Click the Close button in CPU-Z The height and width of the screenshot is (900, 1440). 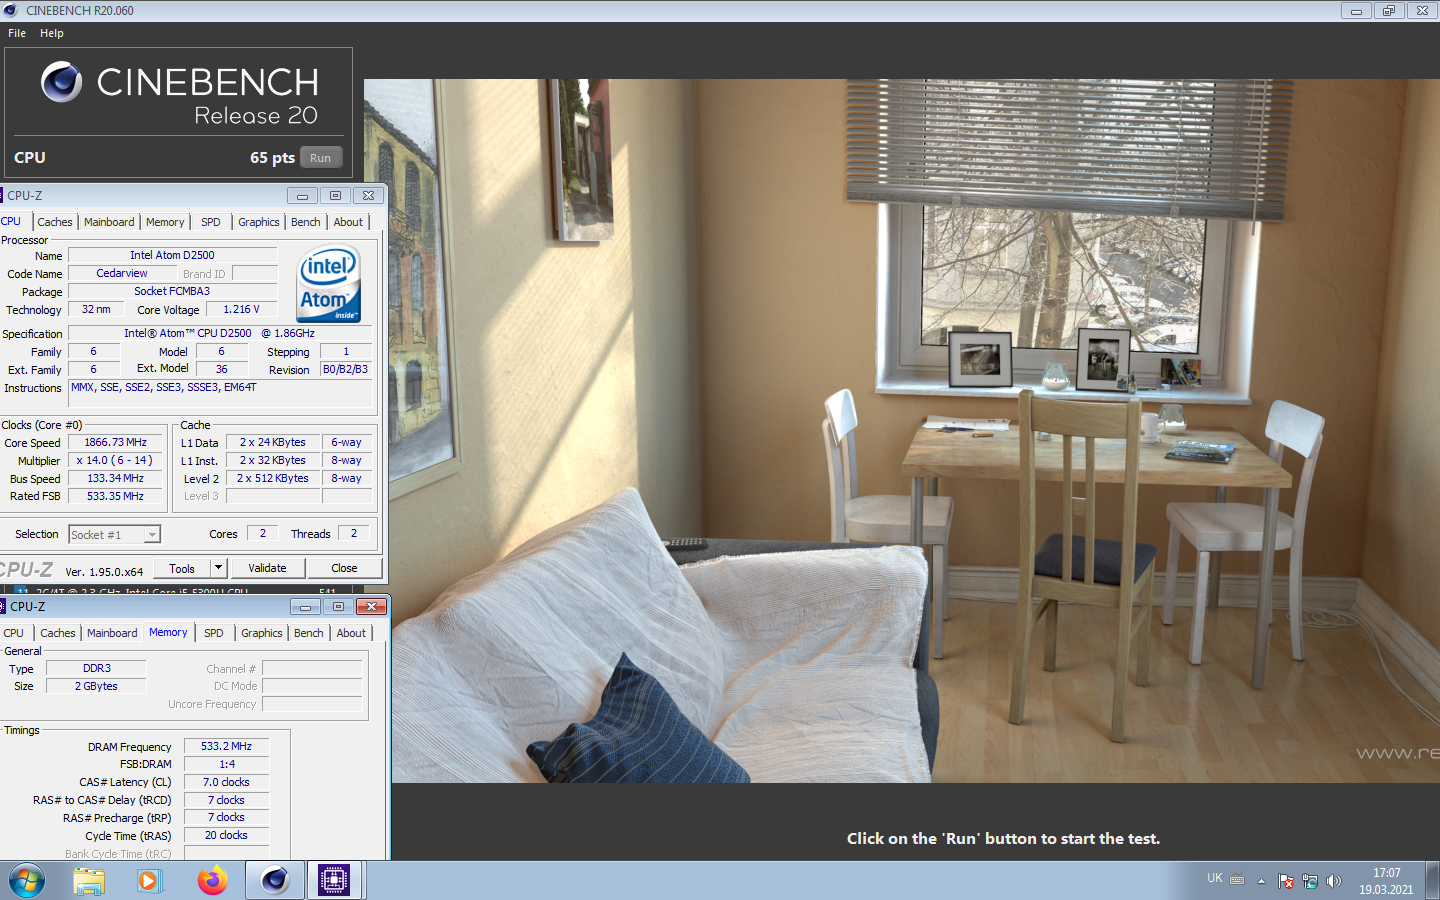pyautogui.click(x=344, y=568)
